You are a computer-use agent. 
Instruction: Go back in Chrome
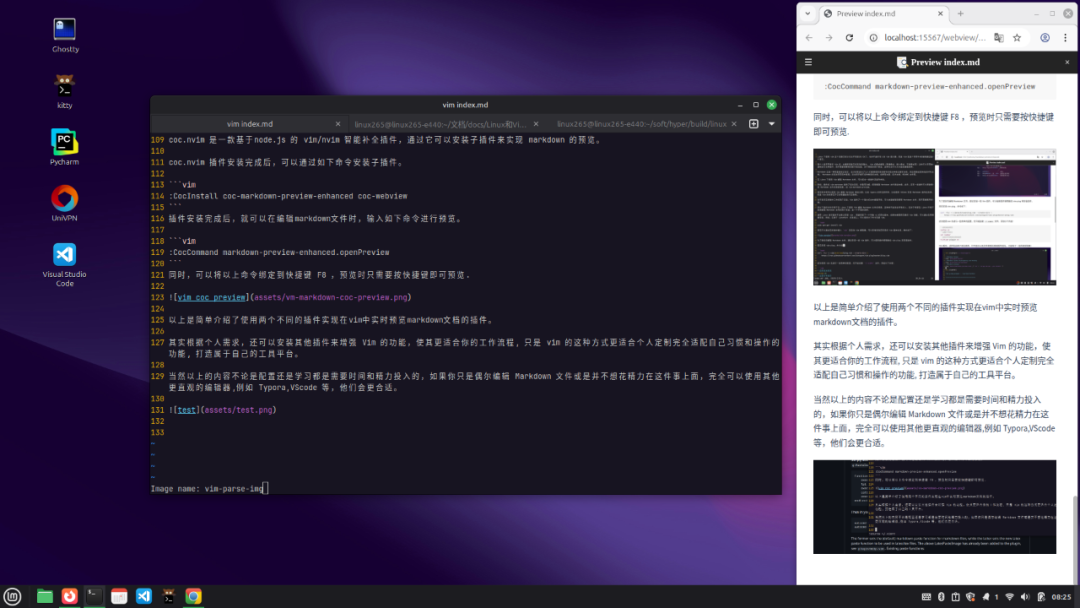[809, 38]
